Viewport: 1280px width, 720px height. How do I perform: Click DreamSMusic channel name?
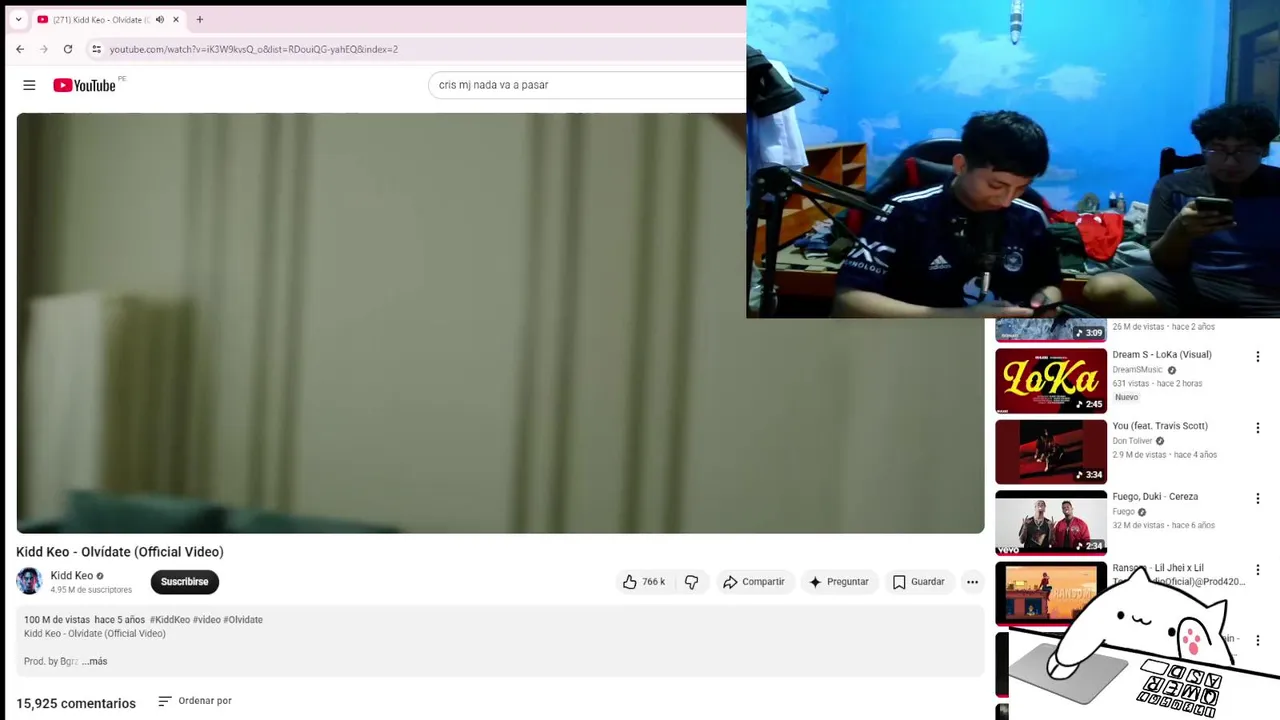[x=1138, y=370]
